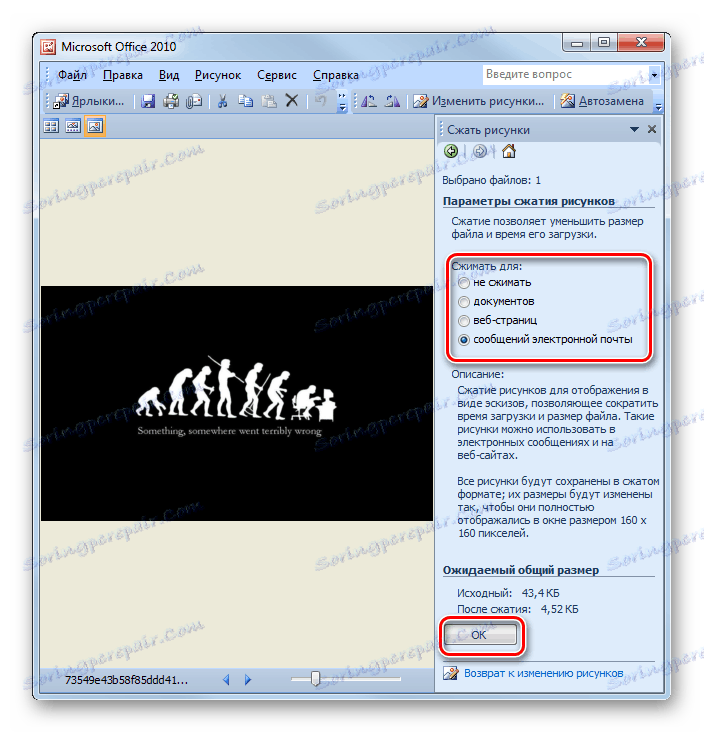Minimize the Microsoft Office 2010 window

(x=577, y=43)
